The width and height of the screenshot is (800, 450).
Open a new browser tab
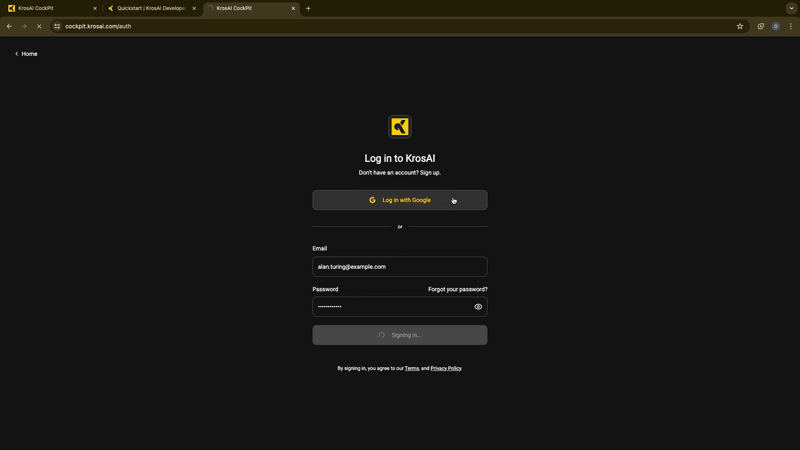point(308,8)
